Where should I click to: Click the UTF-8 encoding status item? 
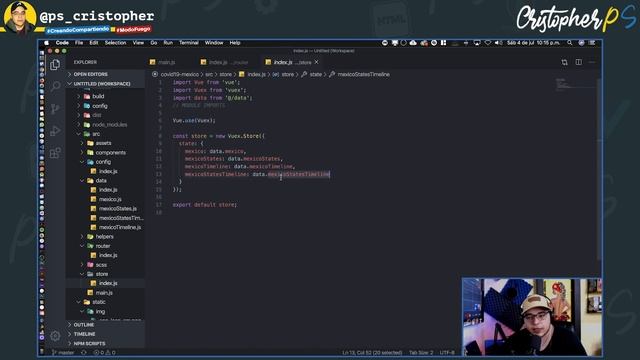point(447,353)
